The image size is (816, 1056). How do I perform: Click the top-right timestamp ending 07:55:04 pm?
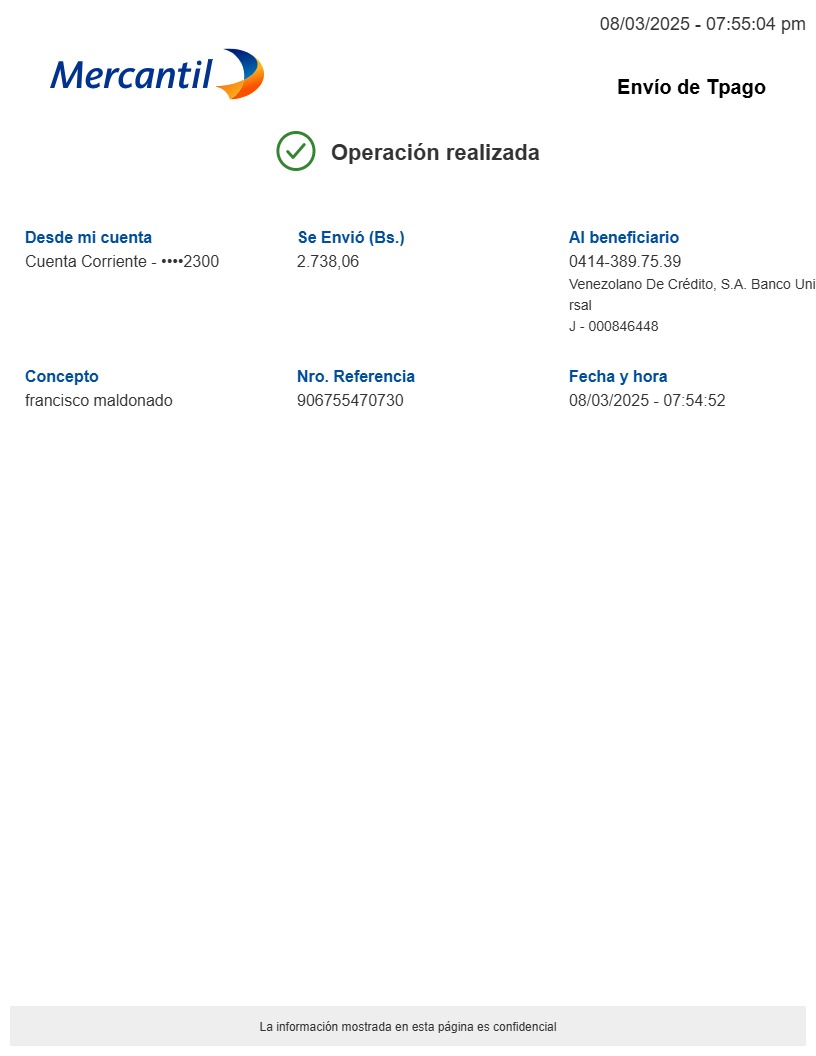tap(702, 24)
